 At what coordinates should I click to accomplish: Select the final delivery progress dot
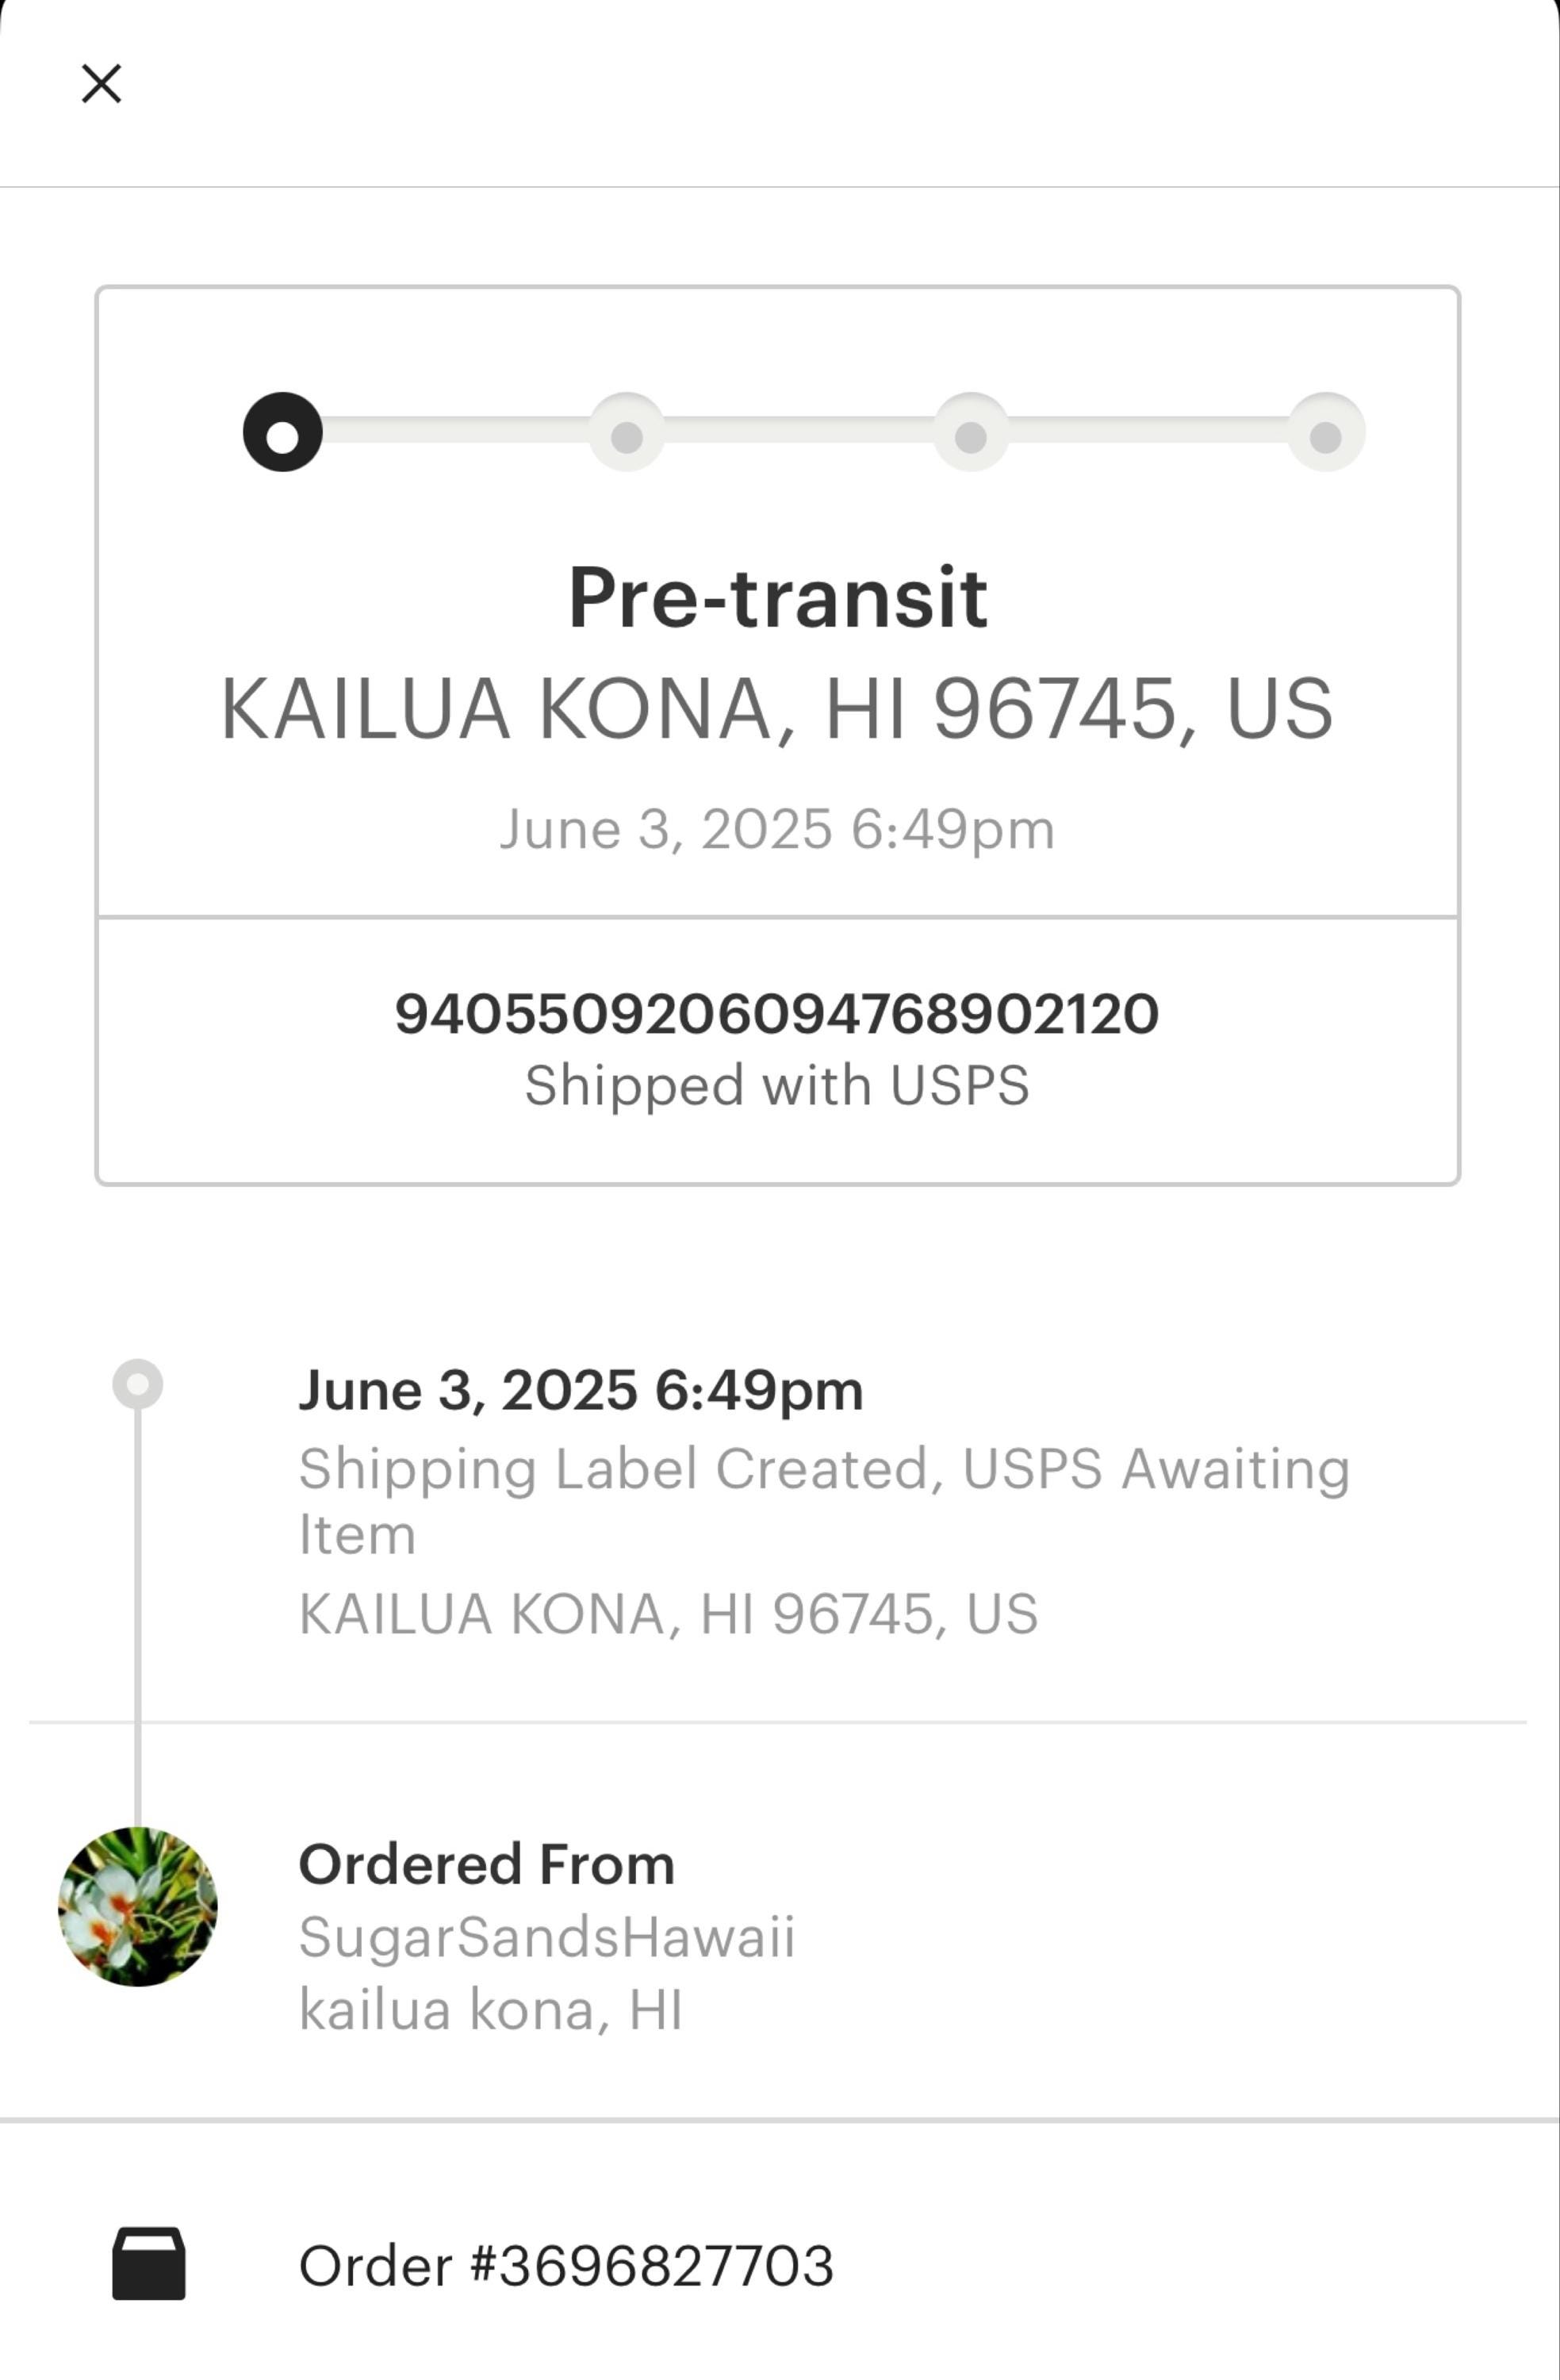1326,432
